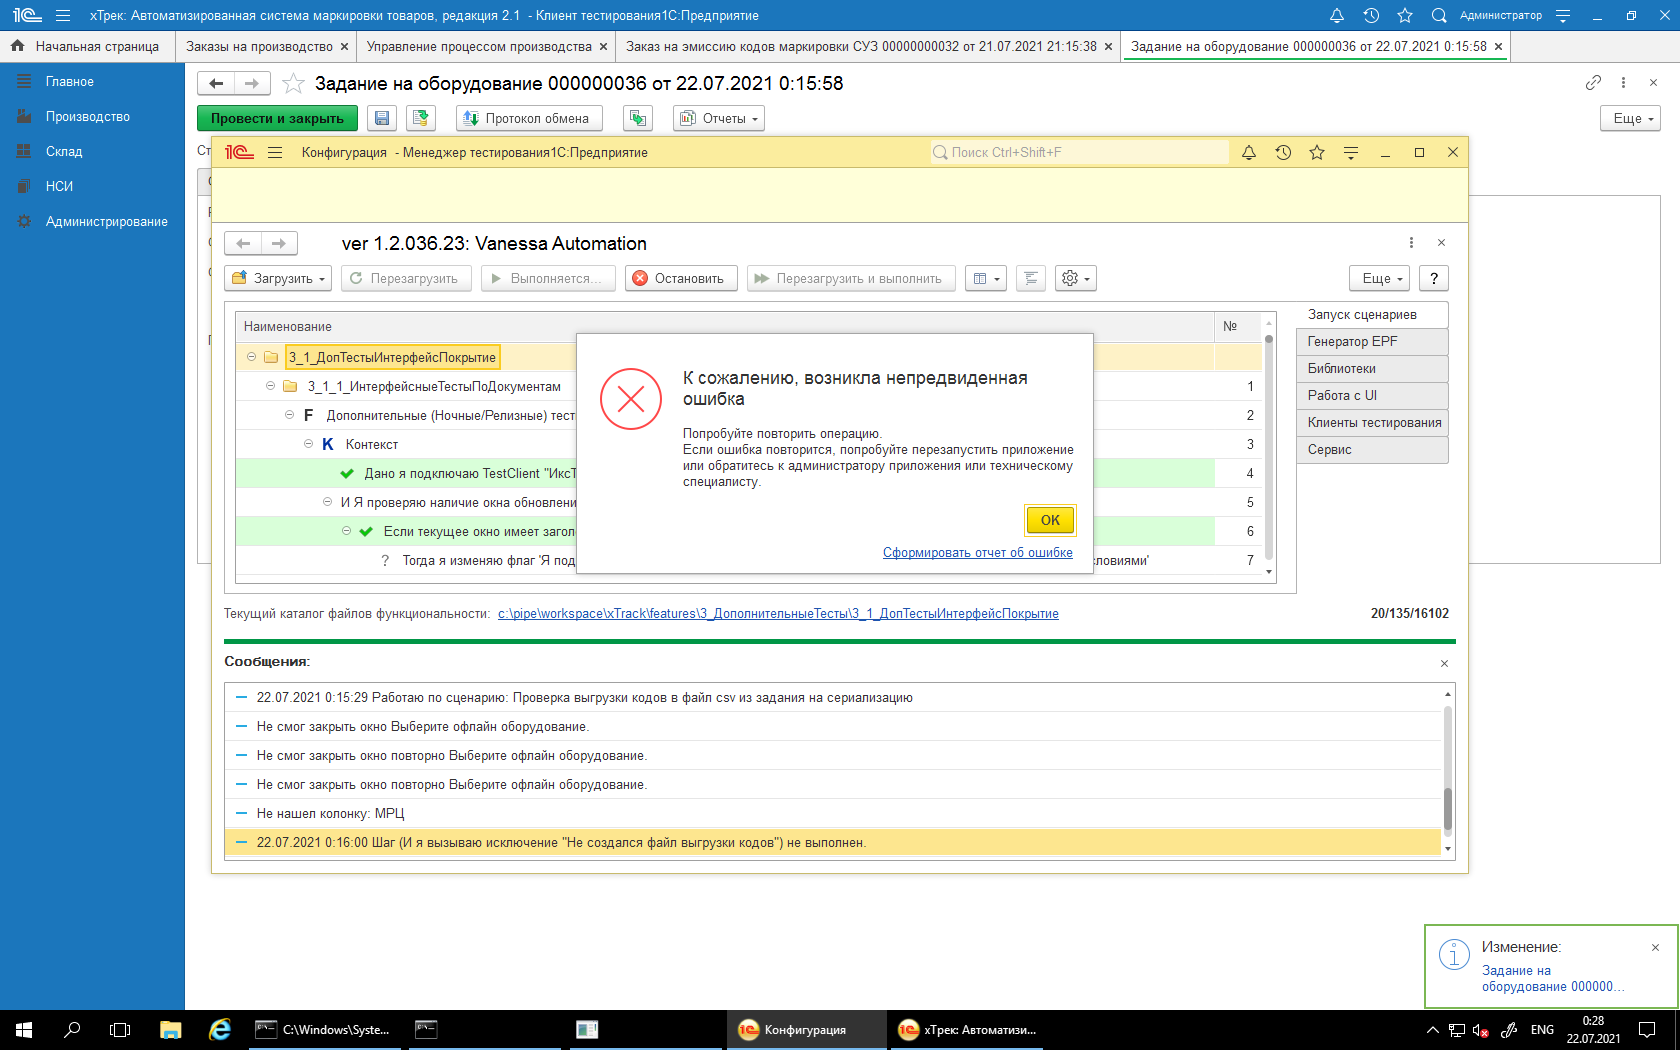
Task: Open 'Еще' menu in the document form
Action: coord(1630,118)
